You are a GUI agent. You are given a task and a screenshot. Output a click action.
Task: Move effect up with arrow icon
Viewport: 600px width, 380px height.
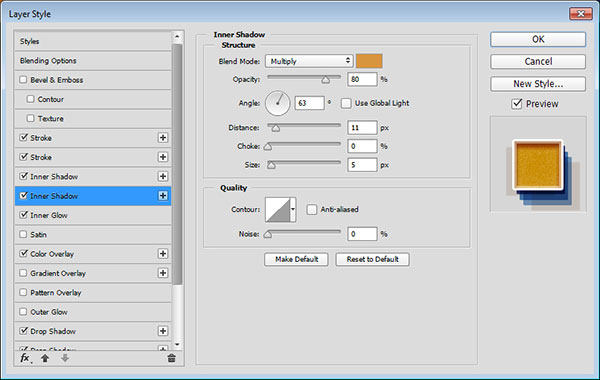(45, 358)
